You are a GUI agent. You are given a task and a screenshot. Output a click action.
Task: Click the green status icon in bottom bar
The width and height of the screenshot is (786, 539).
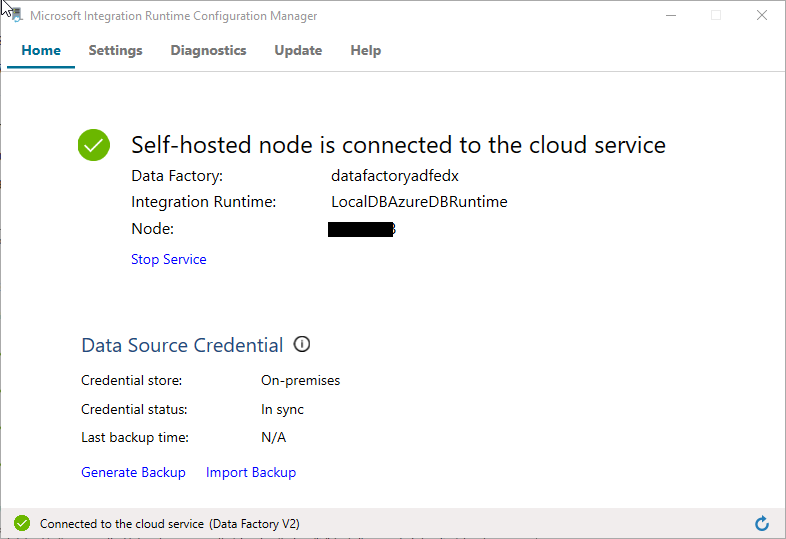[x=22, y=523]
